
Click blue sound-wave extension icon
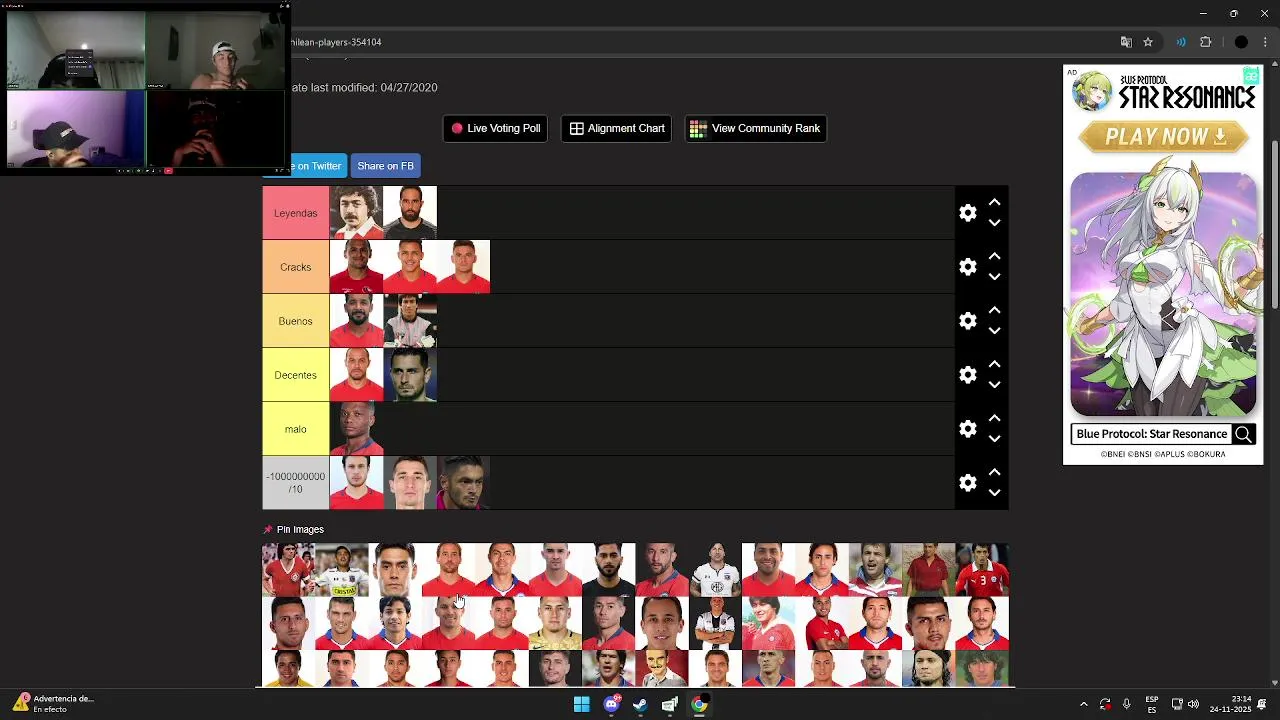pyautogui.click(x=1181, y=42)
